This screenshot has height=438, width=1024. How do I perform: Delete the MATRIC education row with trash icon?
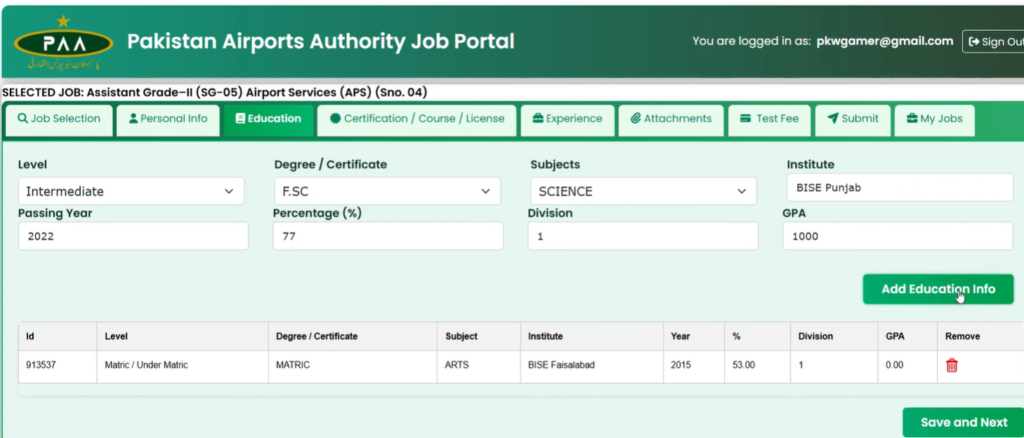(951, 365)
